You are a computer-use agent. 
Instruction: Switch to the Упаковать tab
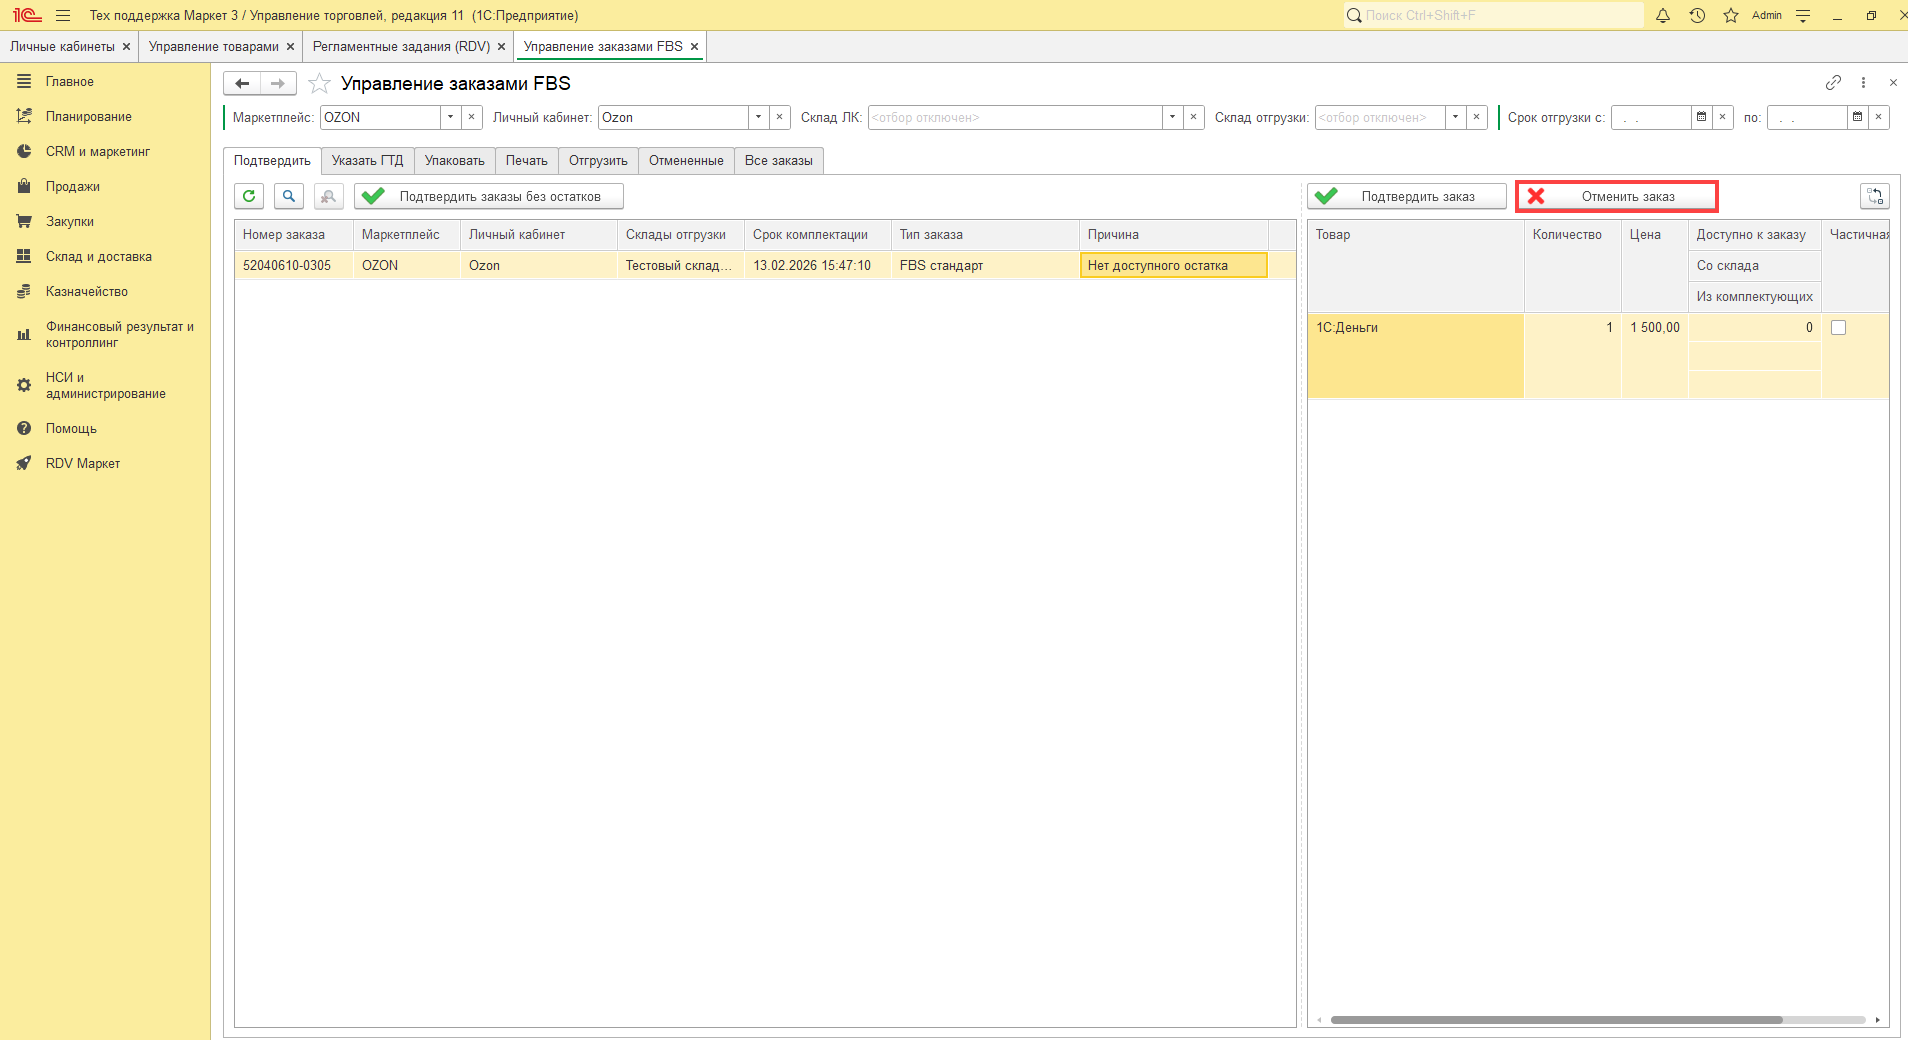tap(454, 161)
